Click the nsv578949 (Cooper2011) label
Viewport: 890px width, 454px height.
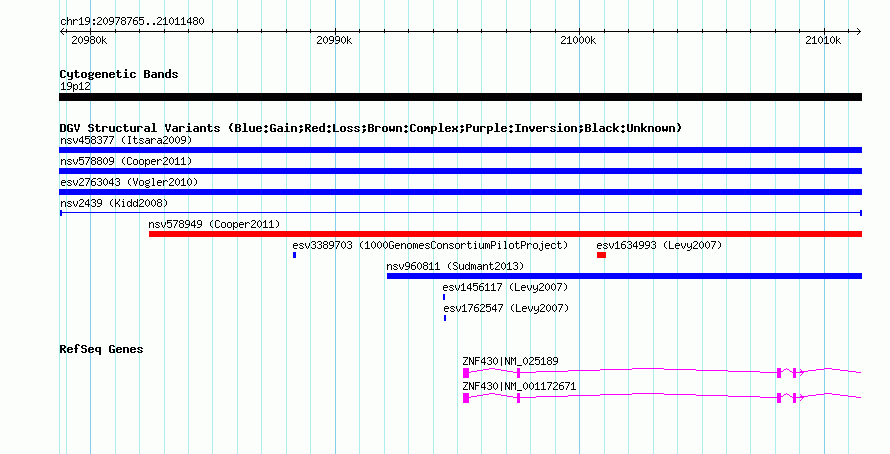coord(214,224)
